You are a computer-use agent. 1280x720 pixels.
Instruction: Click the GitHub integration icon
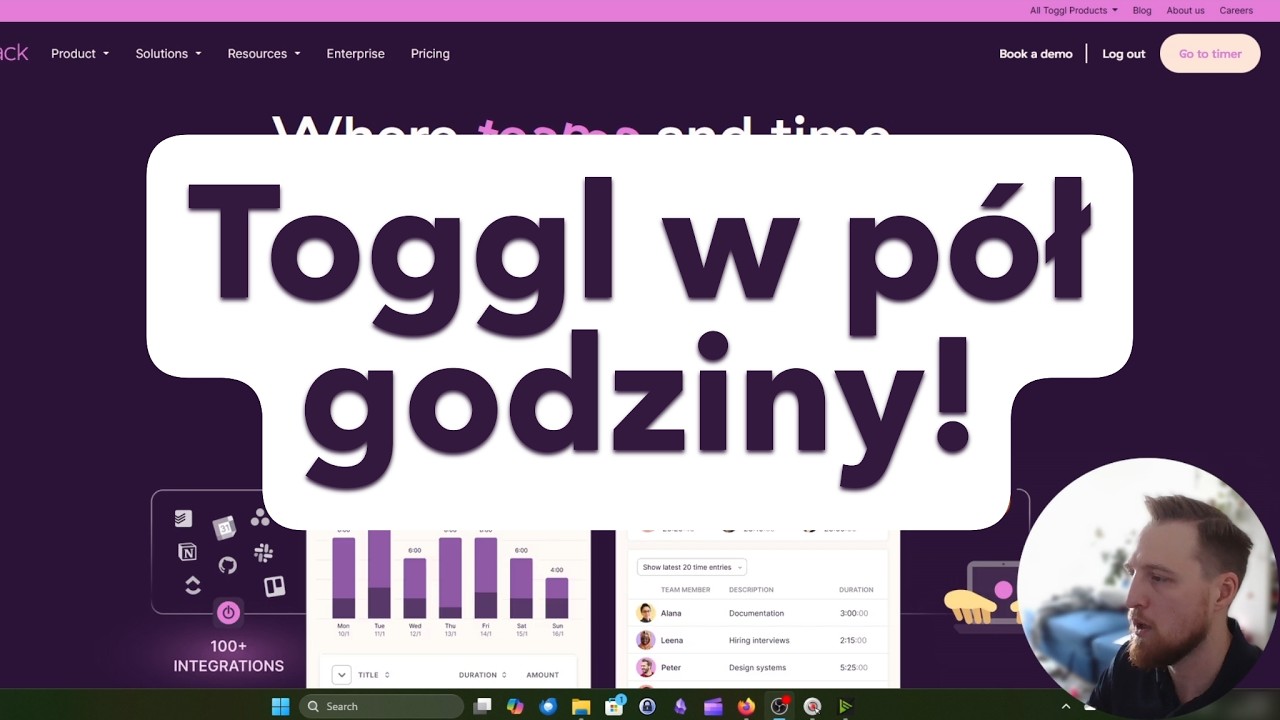click(227, 565)
